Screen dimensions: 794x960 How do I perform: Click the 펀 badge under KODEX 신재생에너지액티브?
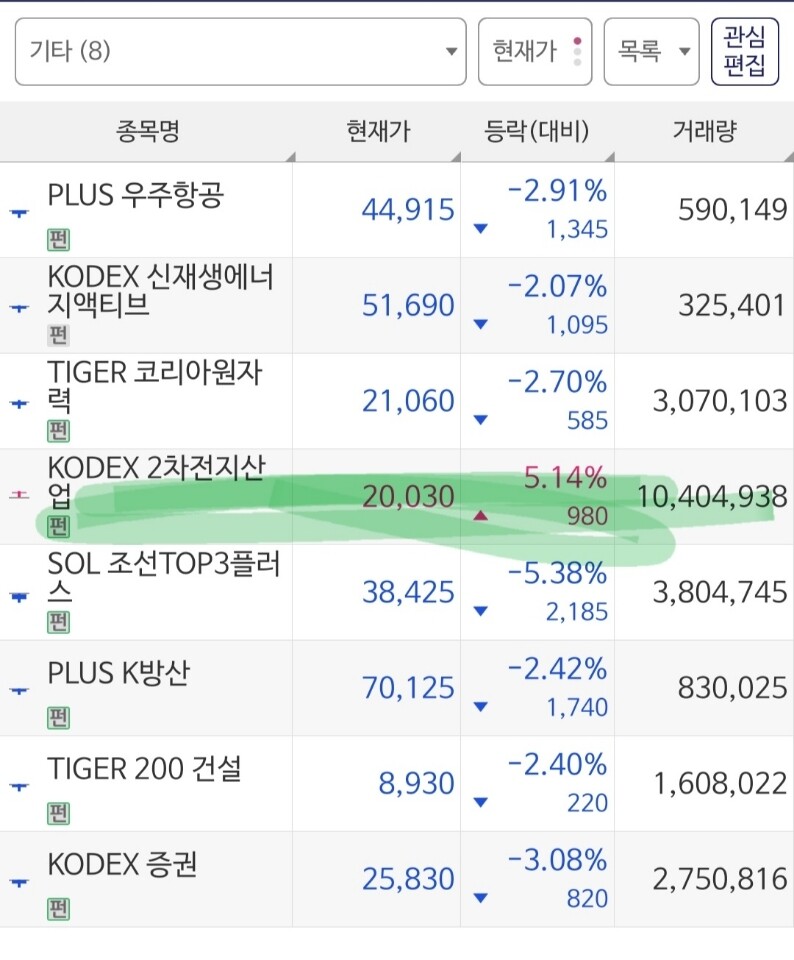click(x=58, y=335)
